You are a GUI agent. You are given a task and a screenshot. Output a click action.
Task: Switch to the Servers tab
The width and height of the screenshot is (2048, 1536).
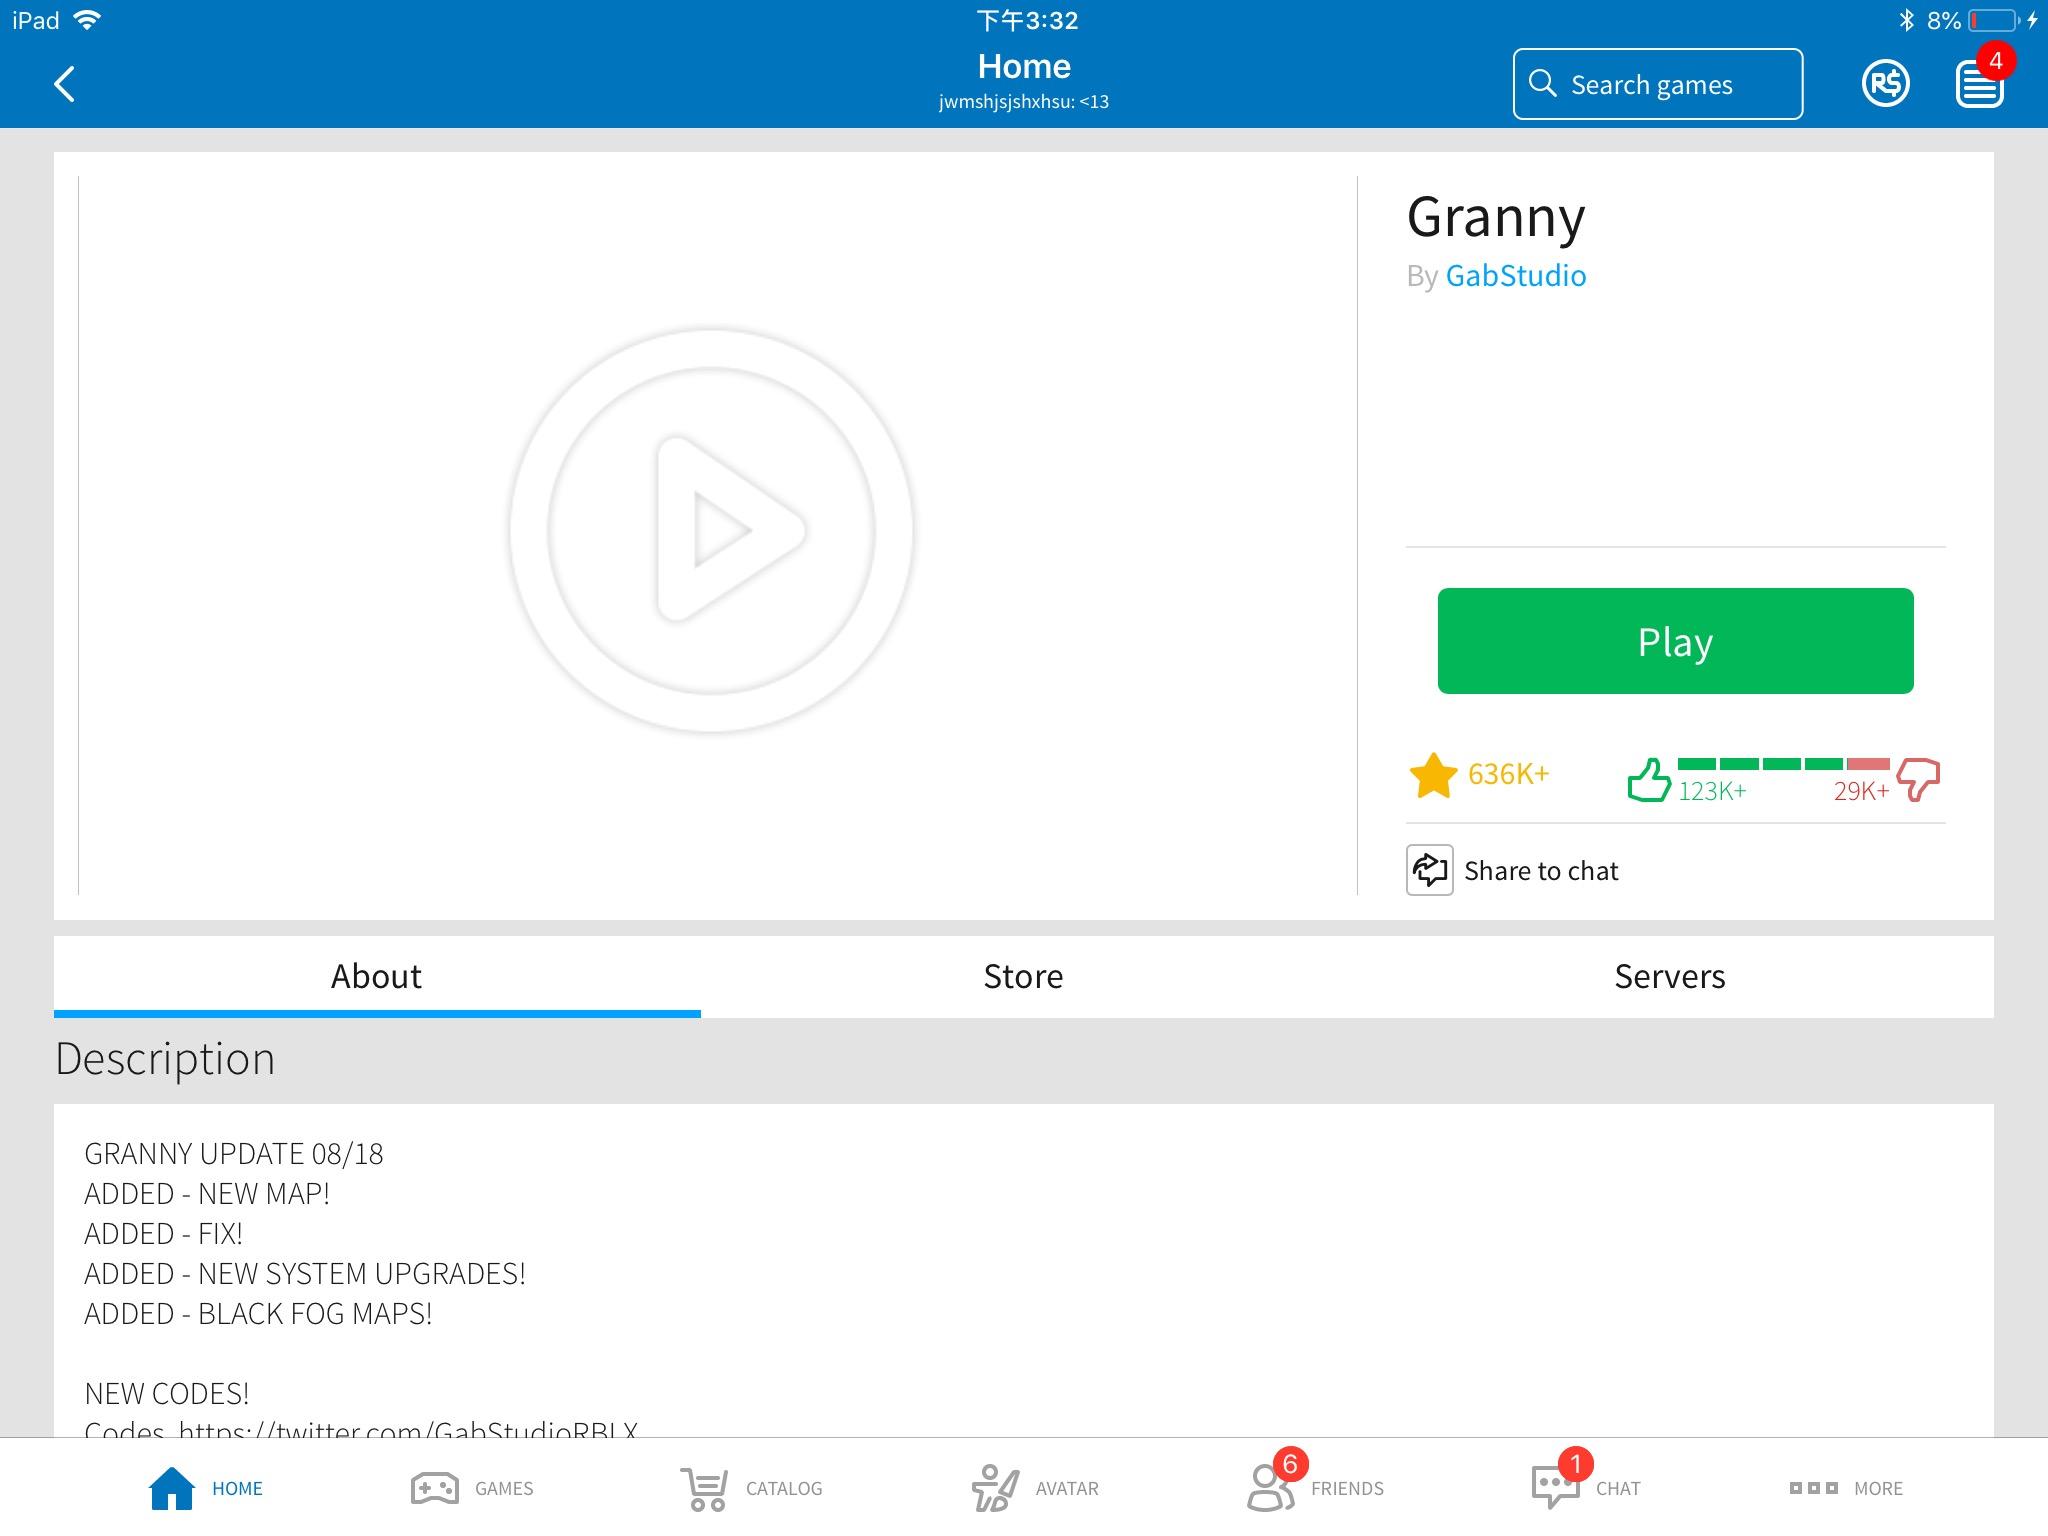pos(1669,976)
